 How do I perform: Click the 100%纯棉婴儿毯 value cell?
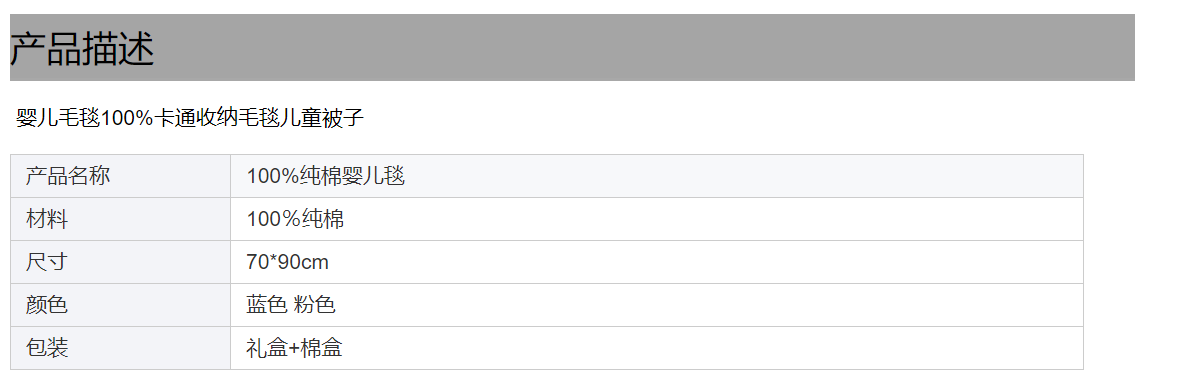point(657,176)
